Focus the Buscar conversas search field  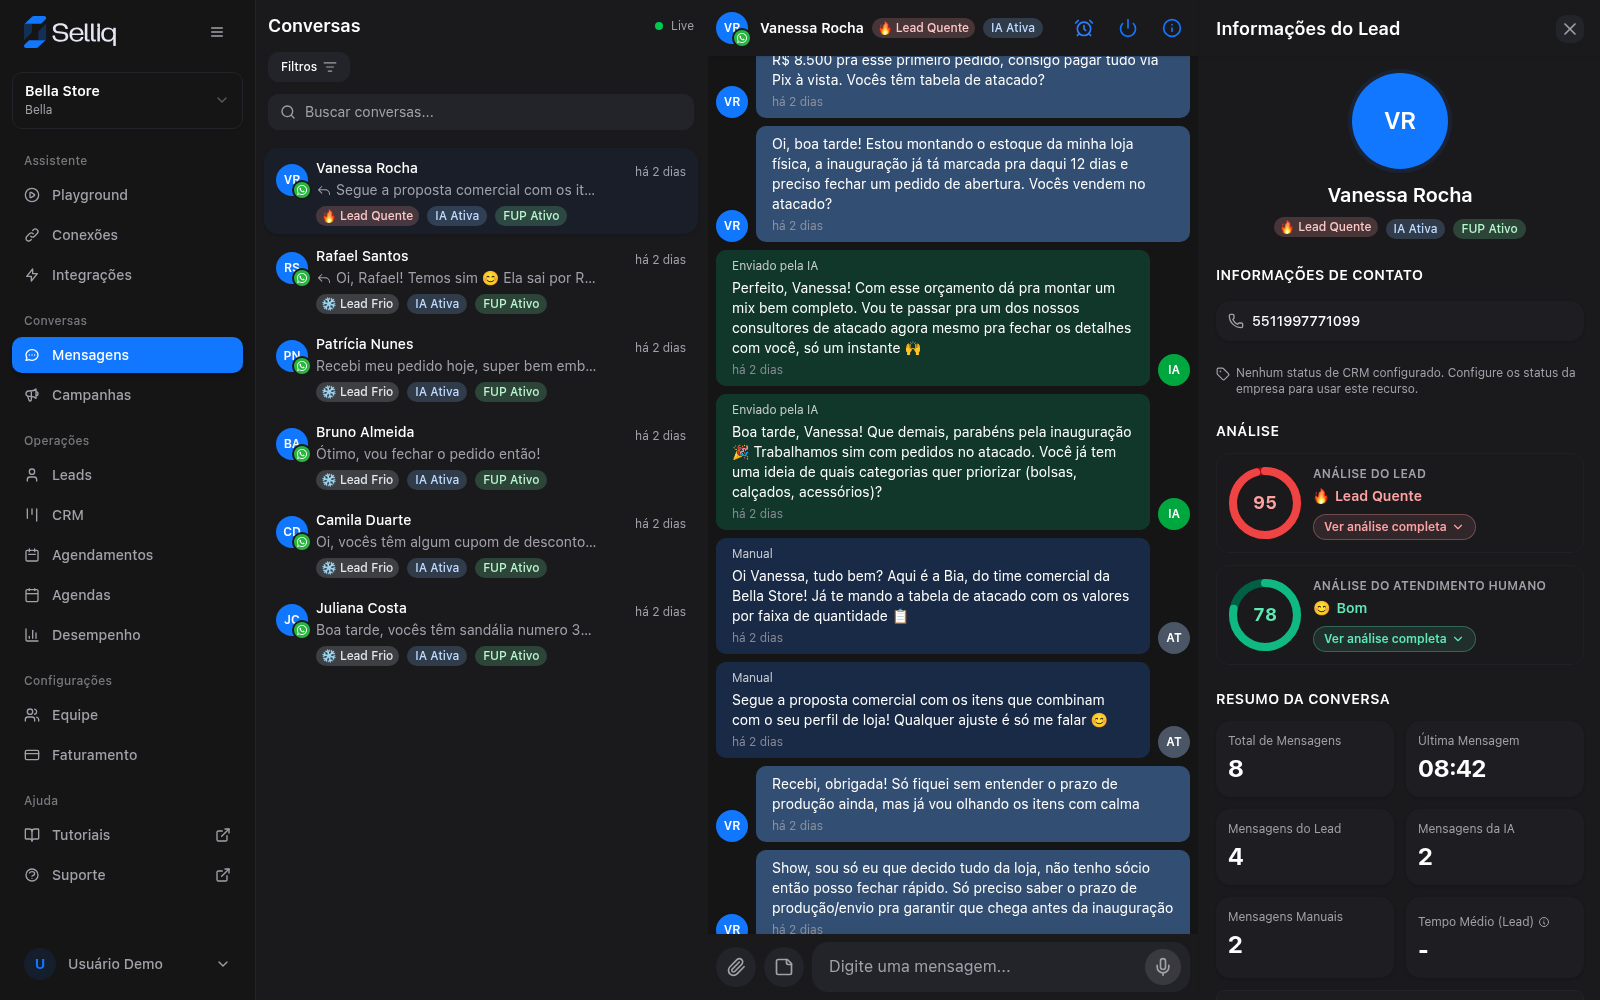[481, 112]
